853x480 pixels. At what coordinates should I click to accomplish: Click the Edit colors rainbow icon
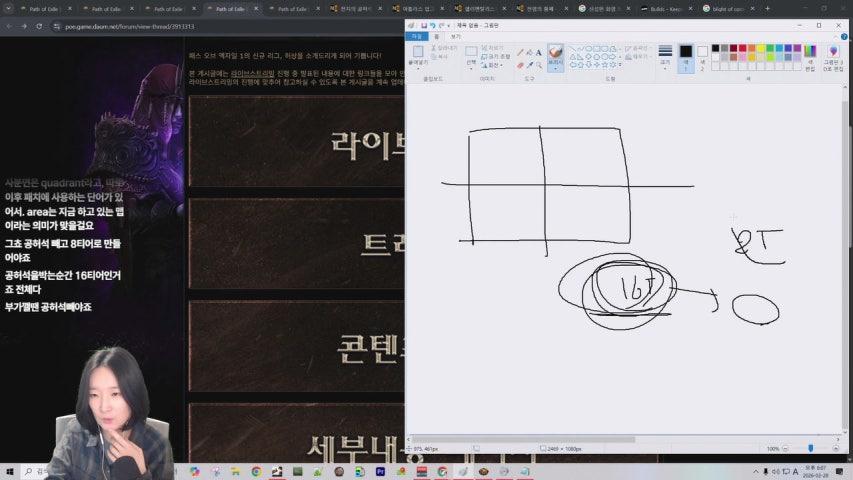pyautogui.click(x=809, y=52)
